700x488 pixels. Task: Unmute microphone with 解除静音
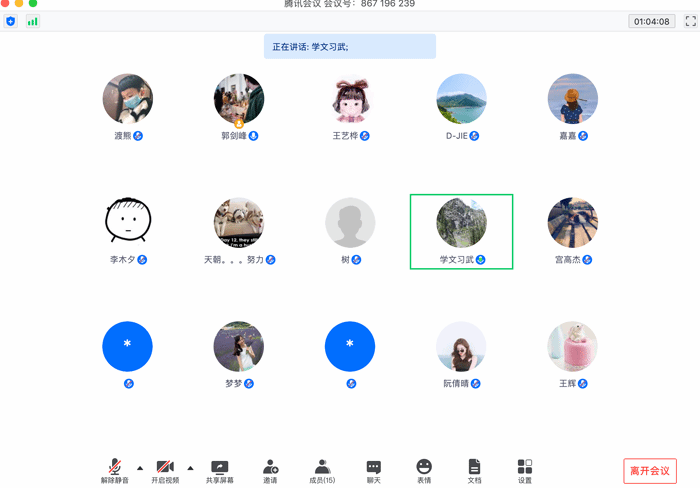115,471
